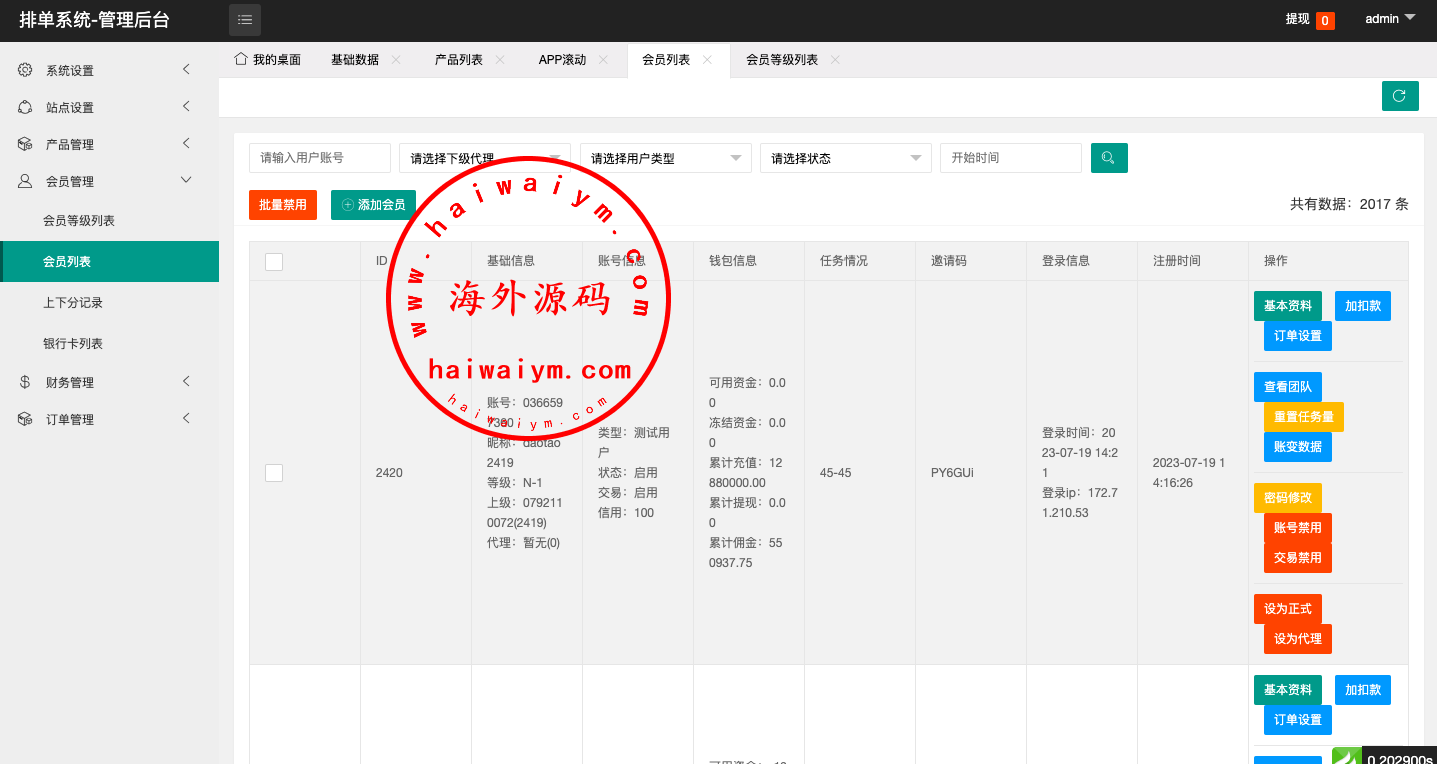
Task: Click the sidebar collapse menu icon
Action: click(244, 20)
